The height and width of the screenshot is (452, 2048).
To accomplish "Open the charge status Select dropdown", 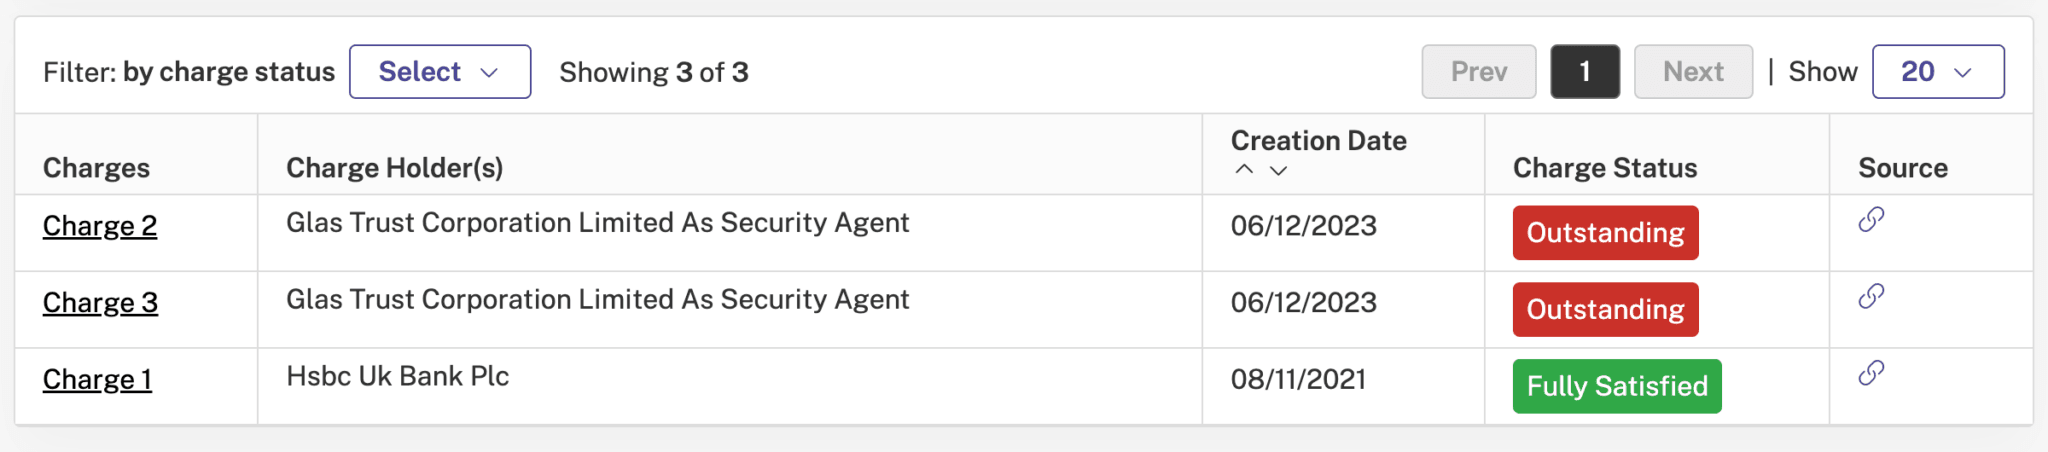I will click(440, 72).
